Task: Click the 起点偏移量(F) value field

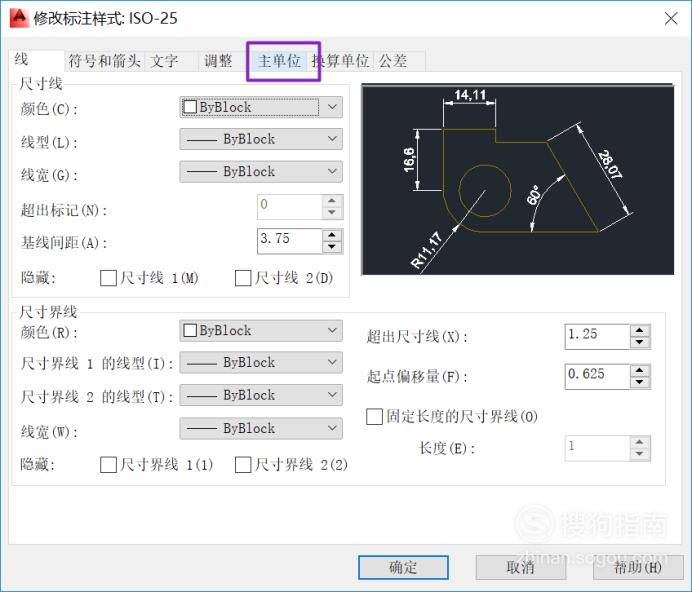Action: pos(597,377)
